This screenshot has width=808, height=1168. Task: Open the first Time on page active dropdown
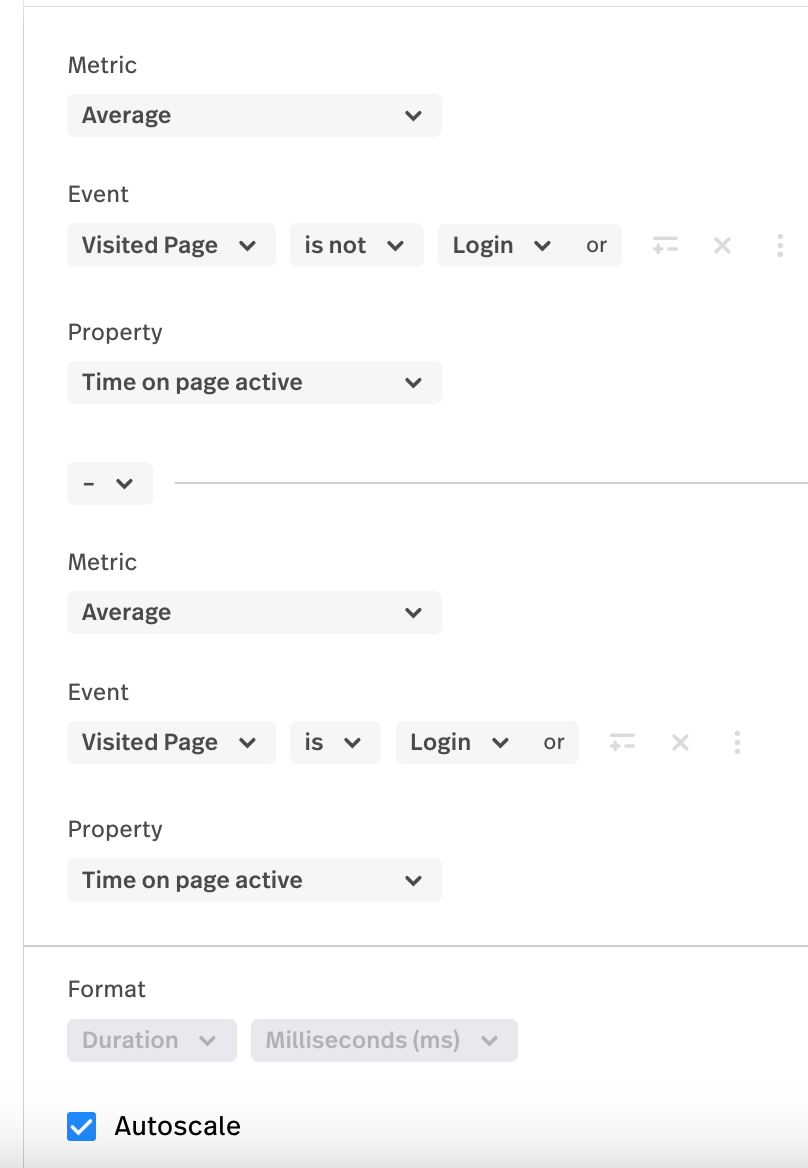[254, 383]
